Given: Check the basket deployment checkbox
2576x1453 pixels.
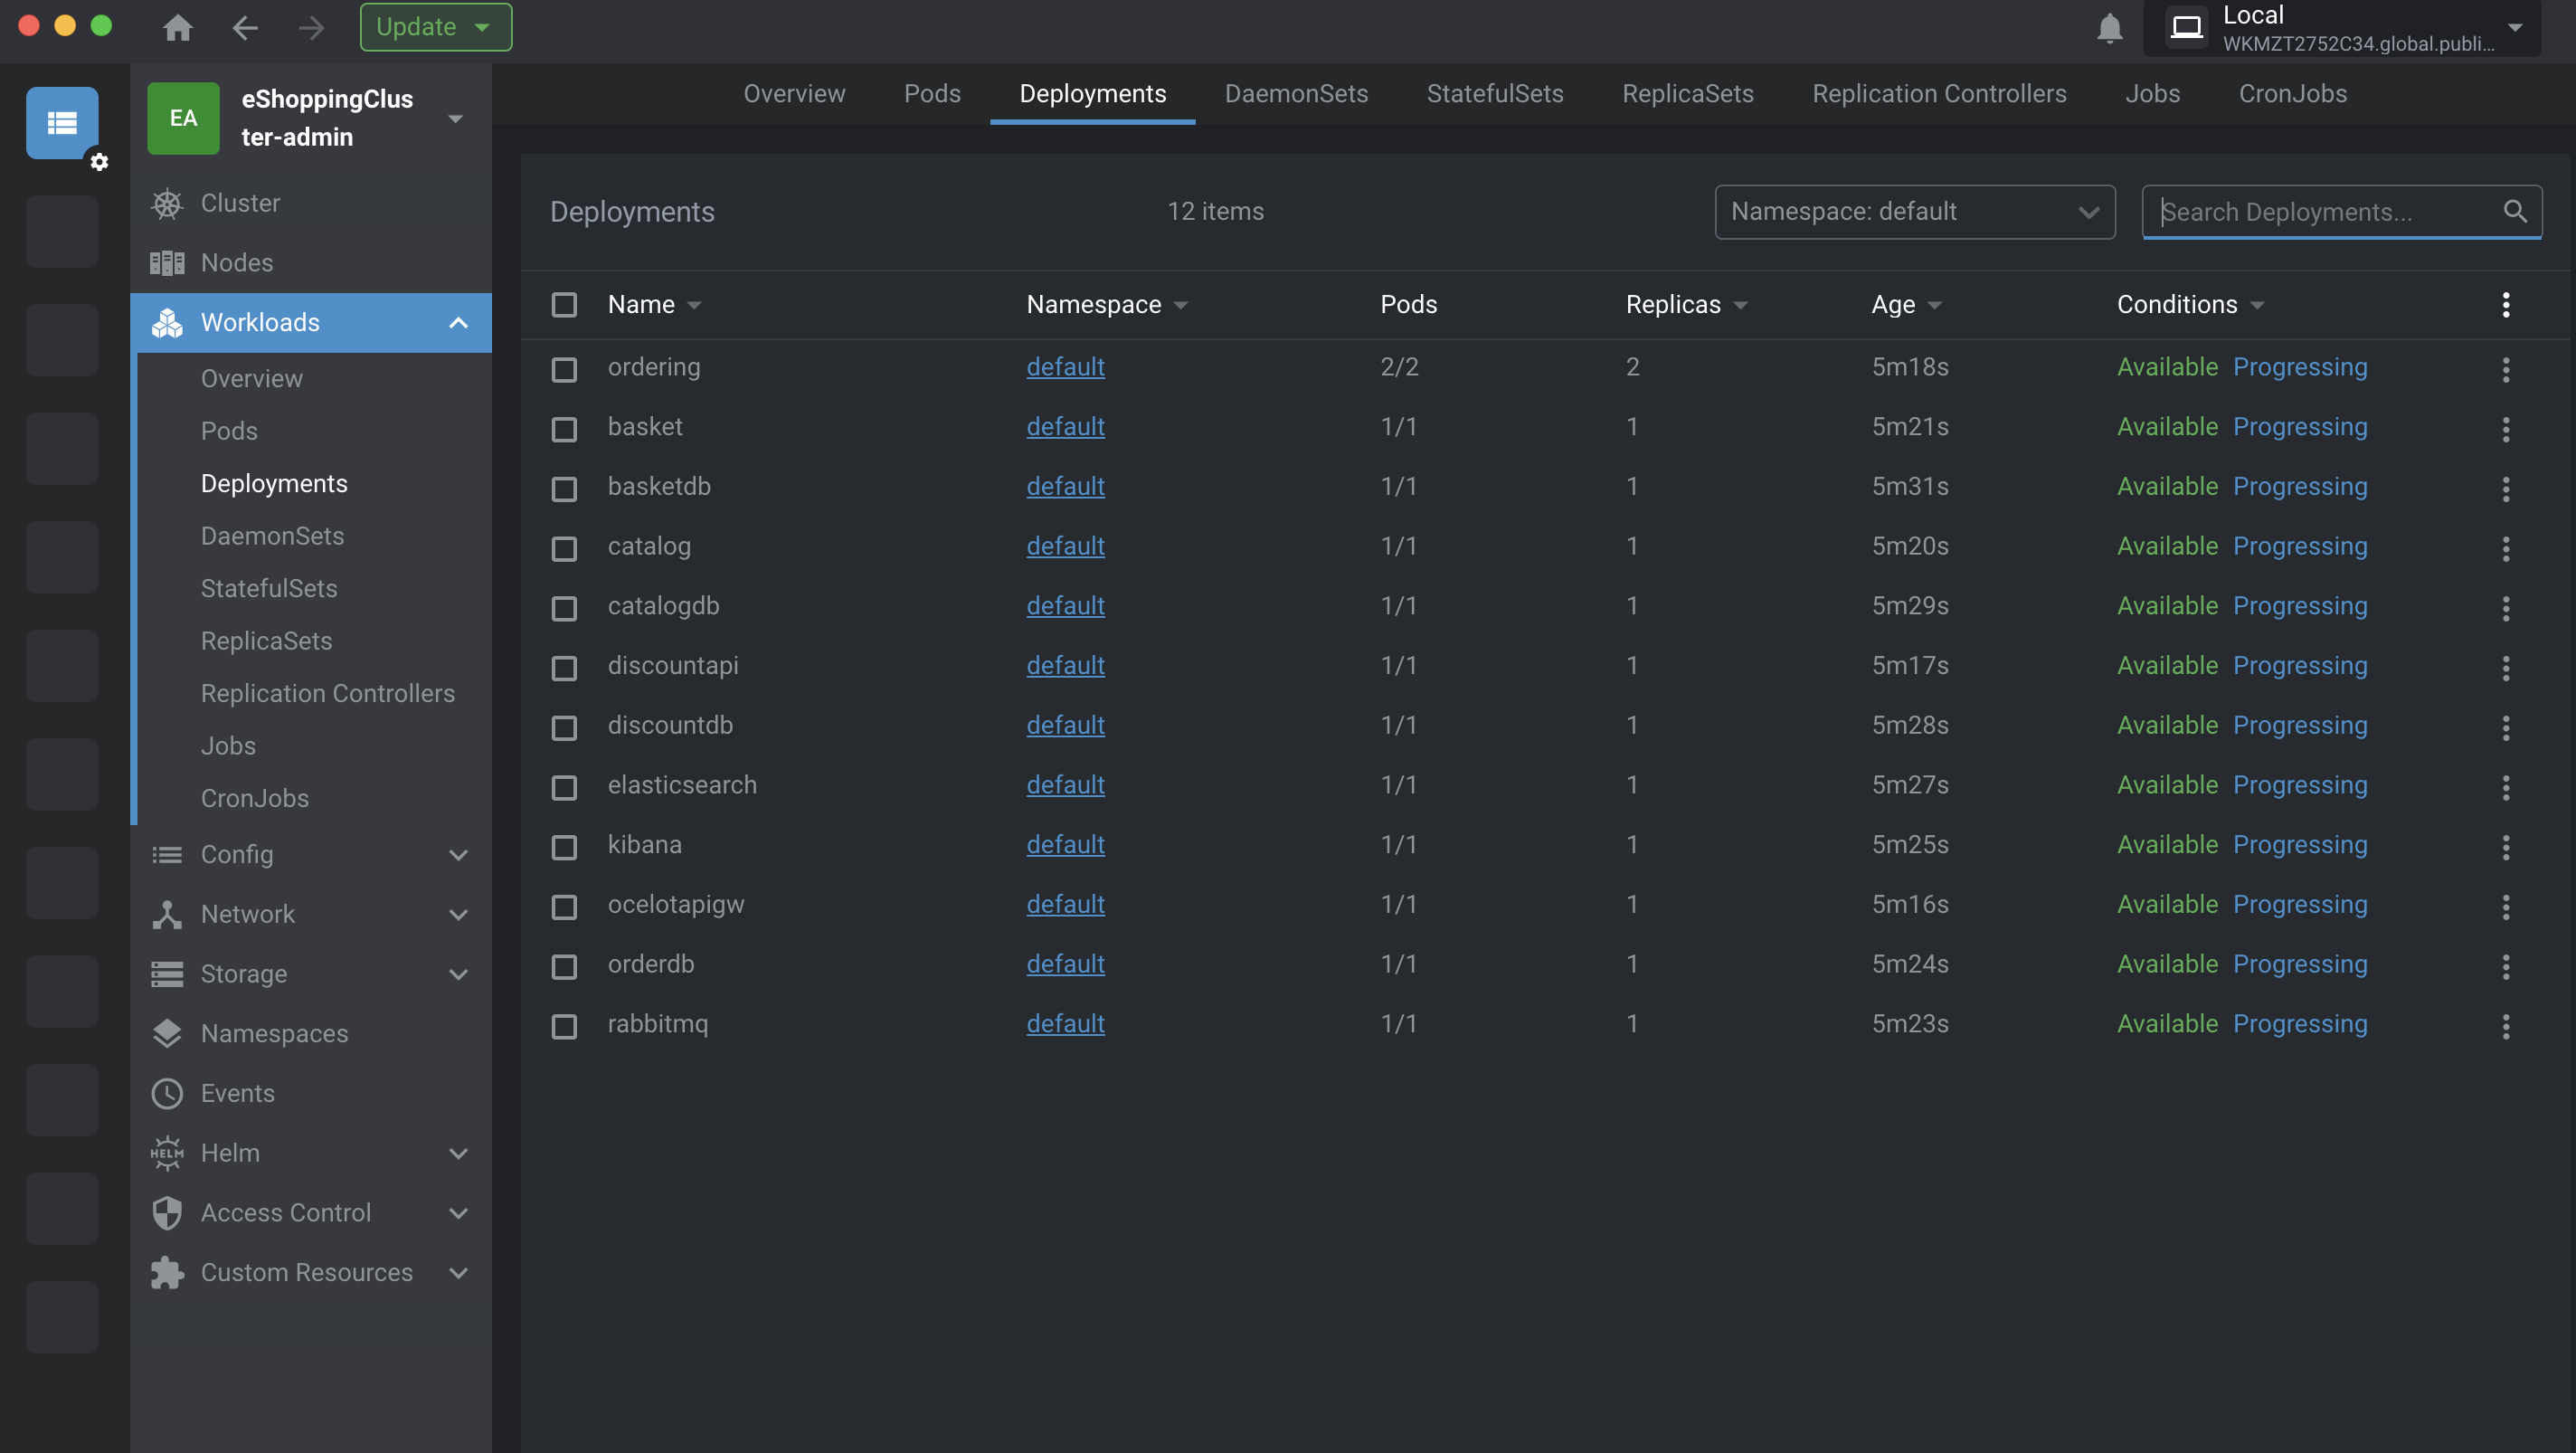Looking at the screenshot, I should (x=564, y=429).
